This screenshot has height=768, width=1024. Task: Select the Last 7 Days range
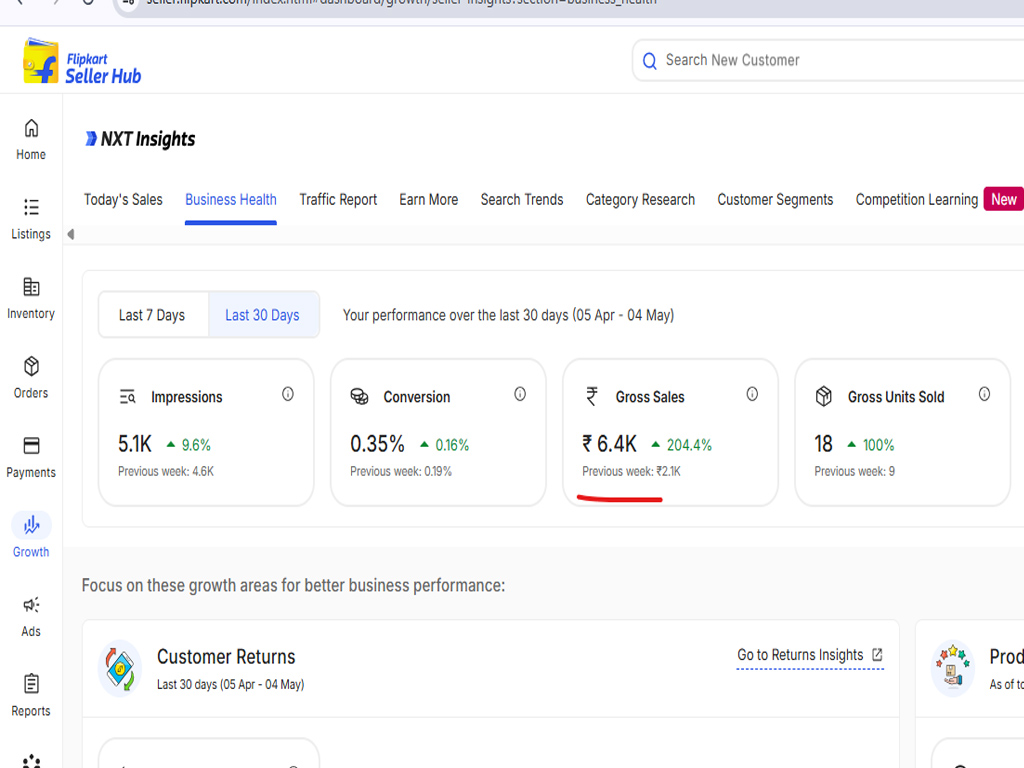coord(152,315)
